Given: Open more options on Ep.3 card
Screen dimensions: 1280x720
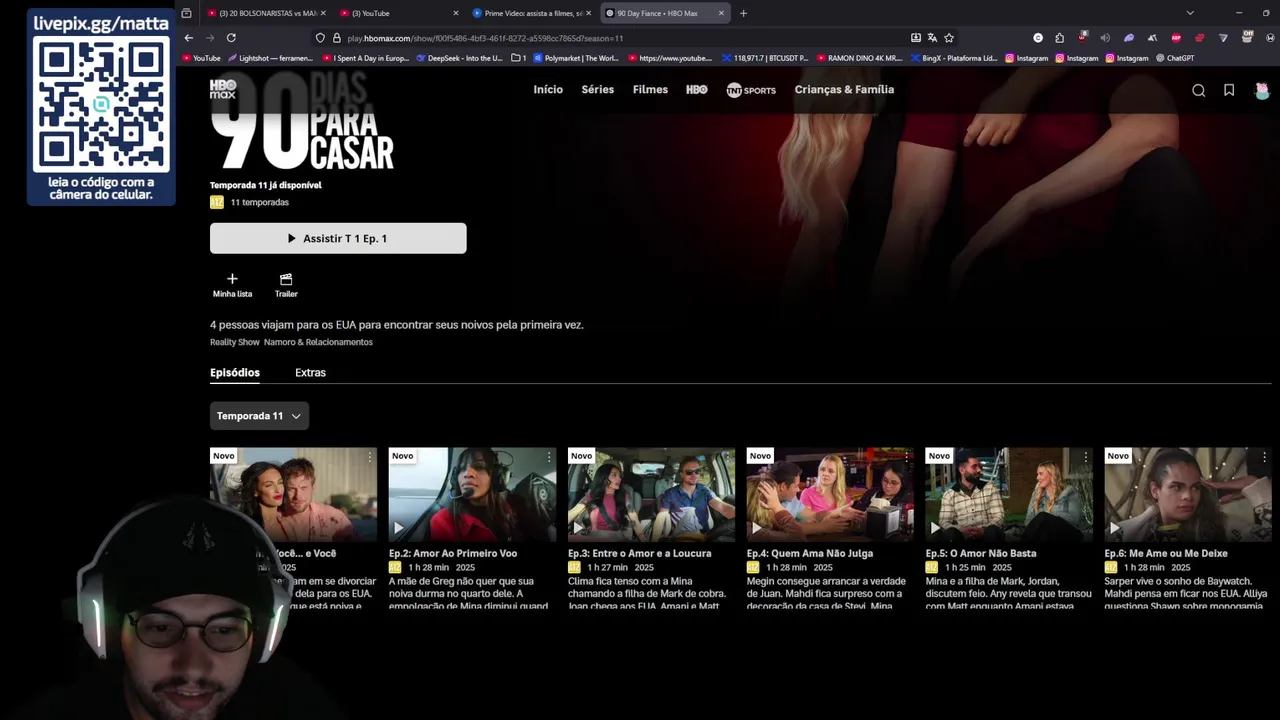Looking at the screenshot, I should click(x=727, y=456).
